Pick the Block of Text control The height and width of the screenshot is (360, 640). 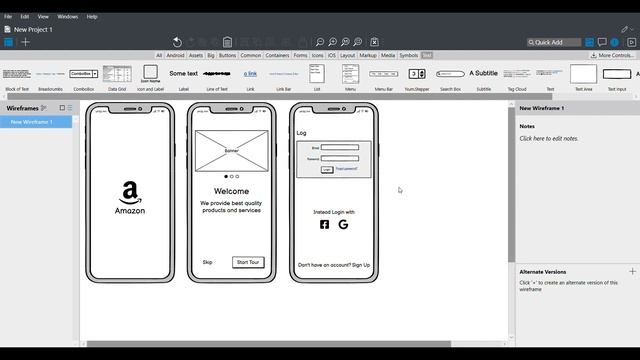(17, 77)
